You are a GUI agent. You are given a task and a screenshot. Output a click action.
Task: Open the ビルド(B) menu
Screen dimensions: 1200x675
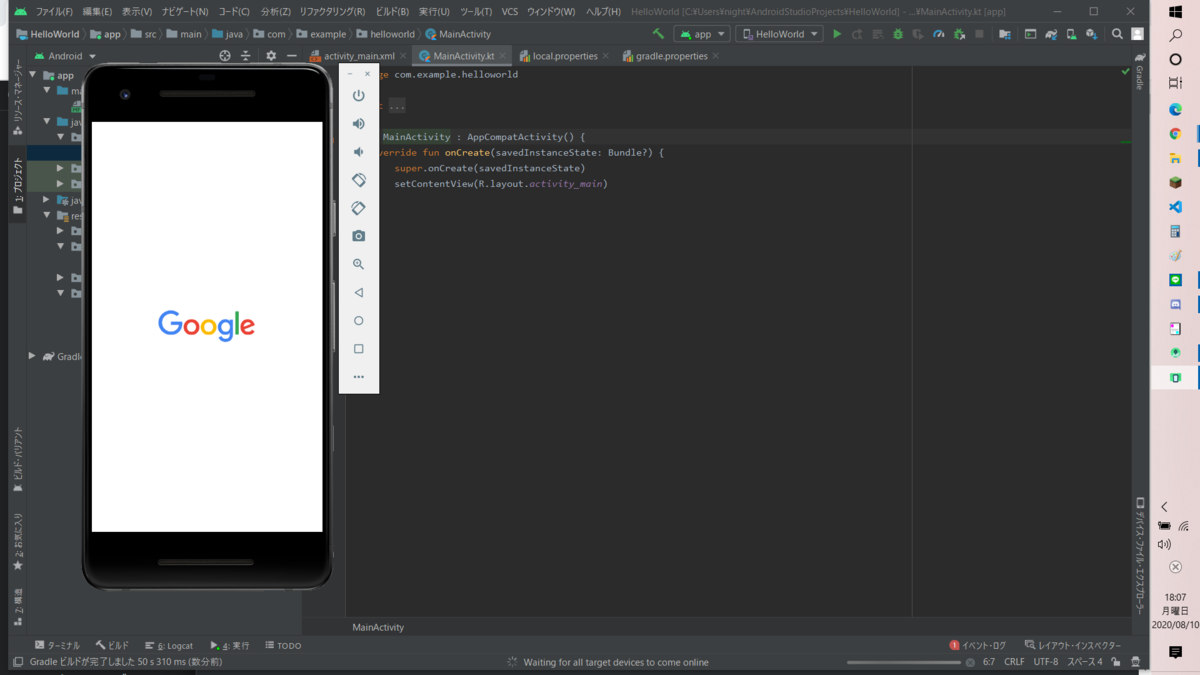[x=392, y=12]
